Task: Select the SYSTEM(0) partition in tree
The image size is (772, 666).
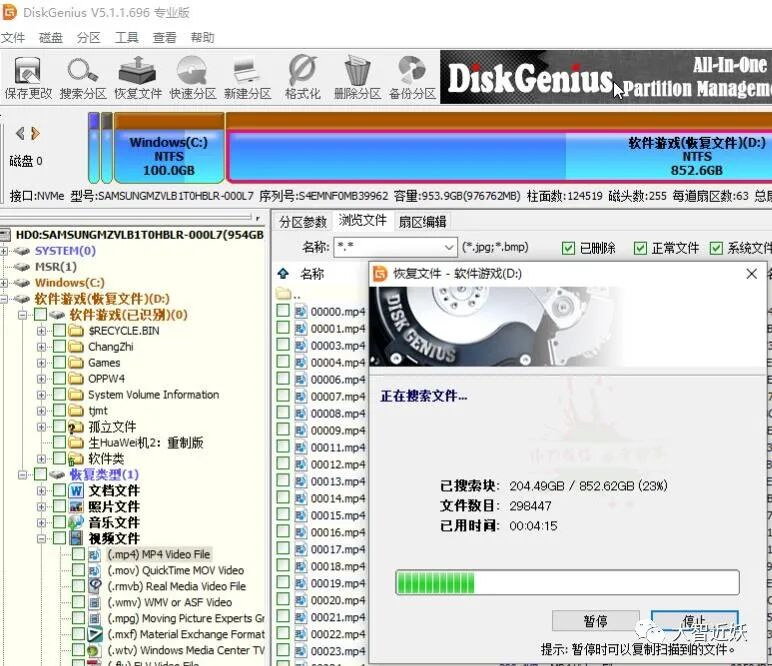Action: pos(65,251)
